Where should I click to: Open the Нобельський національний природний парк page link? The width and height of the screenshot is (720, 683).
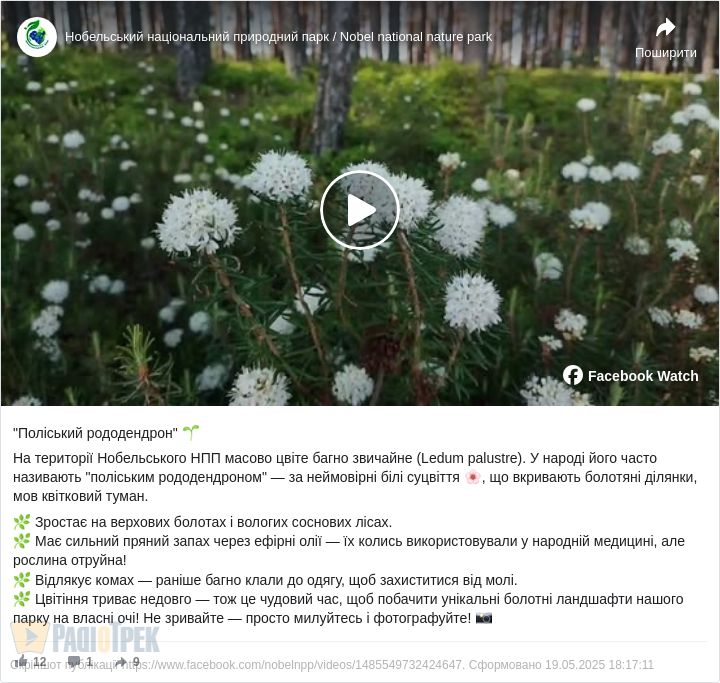pyautogui.click(x=278, y=37)
